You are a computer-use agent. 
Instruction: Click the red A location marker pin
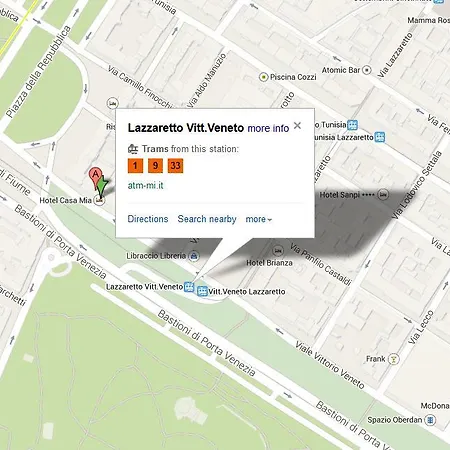click(95, 176)
